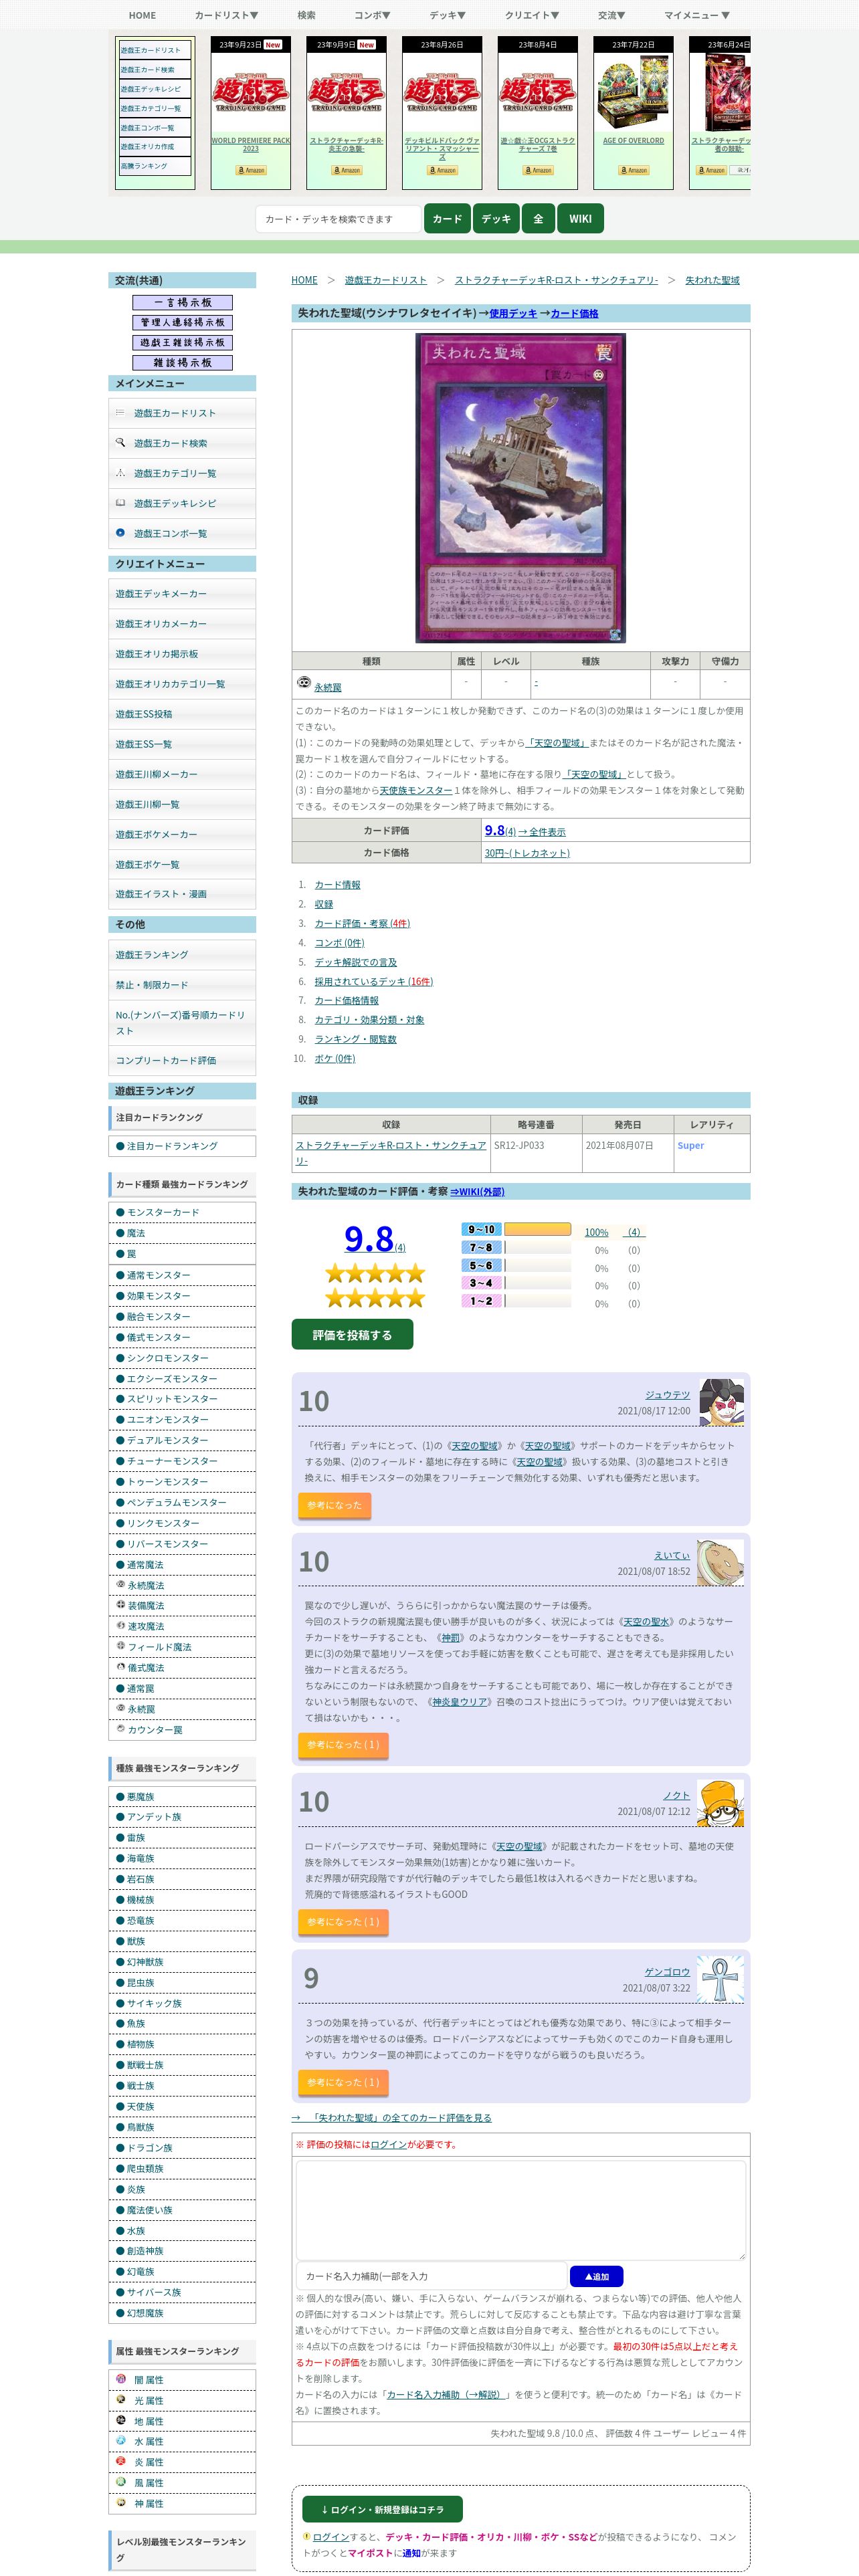Click the 神 属性 attribute icon

click(121, 2502)
